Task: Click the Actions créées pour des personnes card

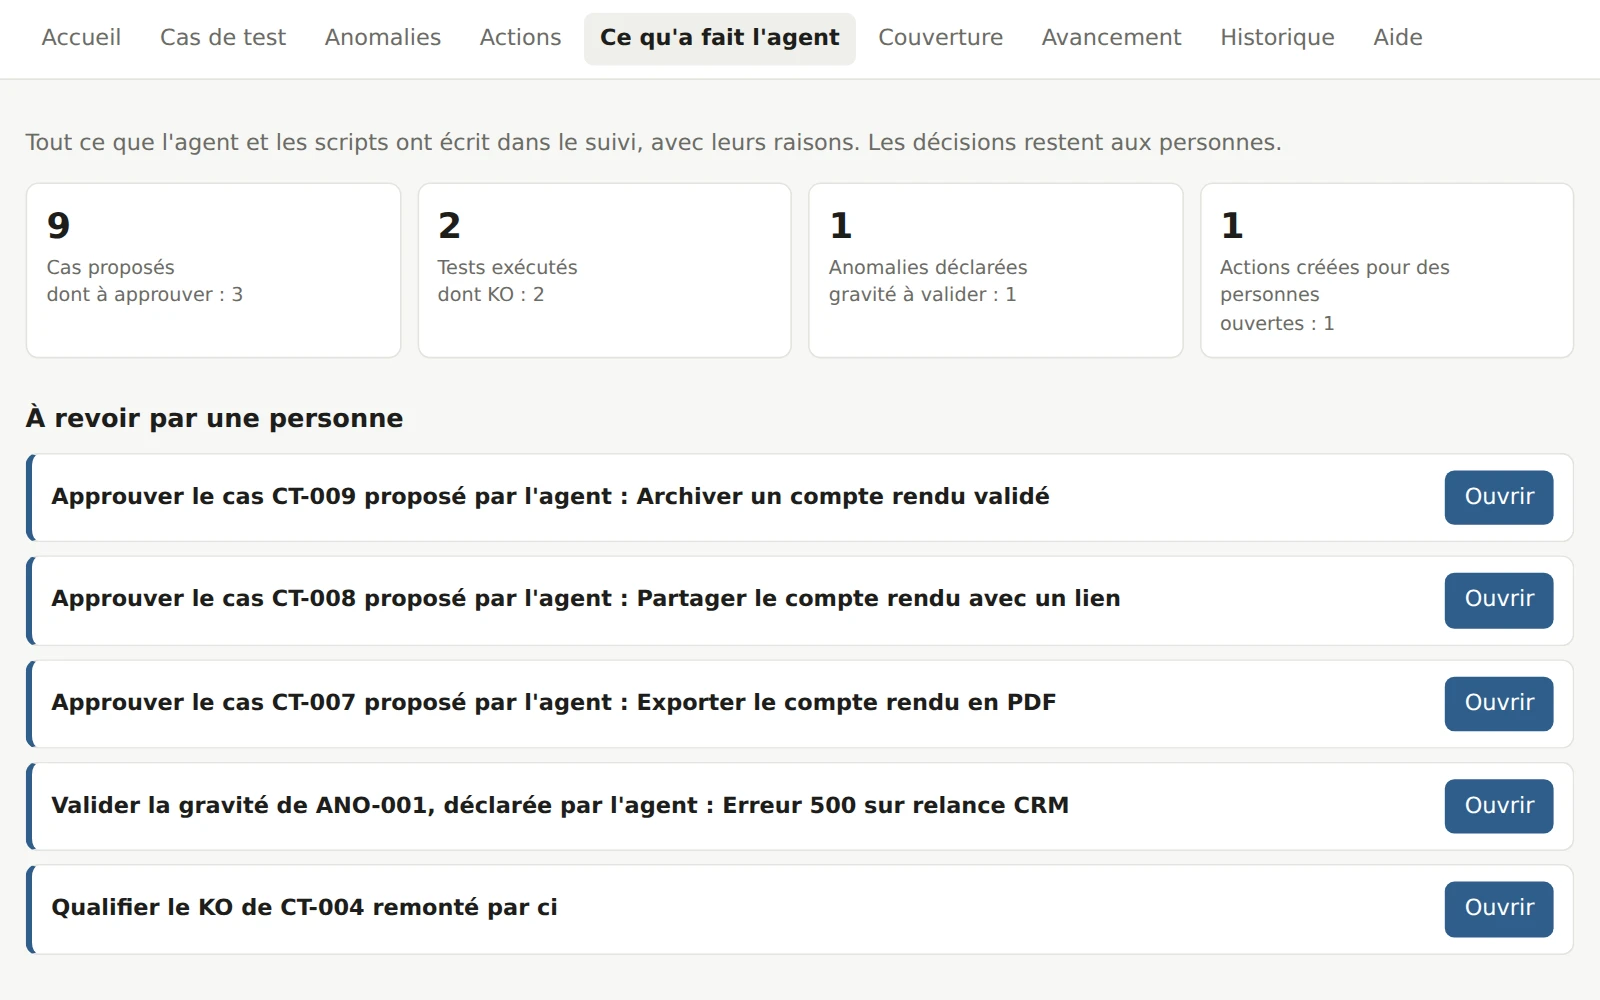Action: click(x=1386, y=270)
